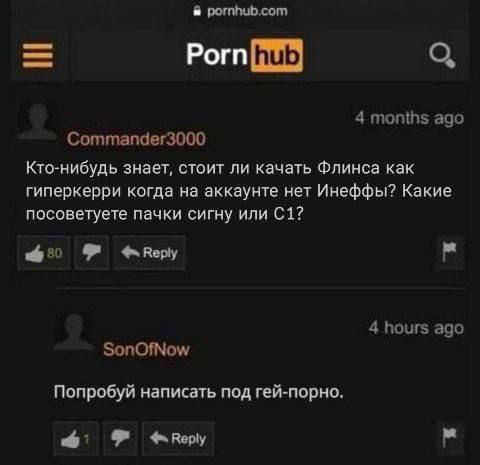The width and height of the screenshot is (480, 465).
Task: Open Commander3000's user profile link
Action: [x=136, y=139]
